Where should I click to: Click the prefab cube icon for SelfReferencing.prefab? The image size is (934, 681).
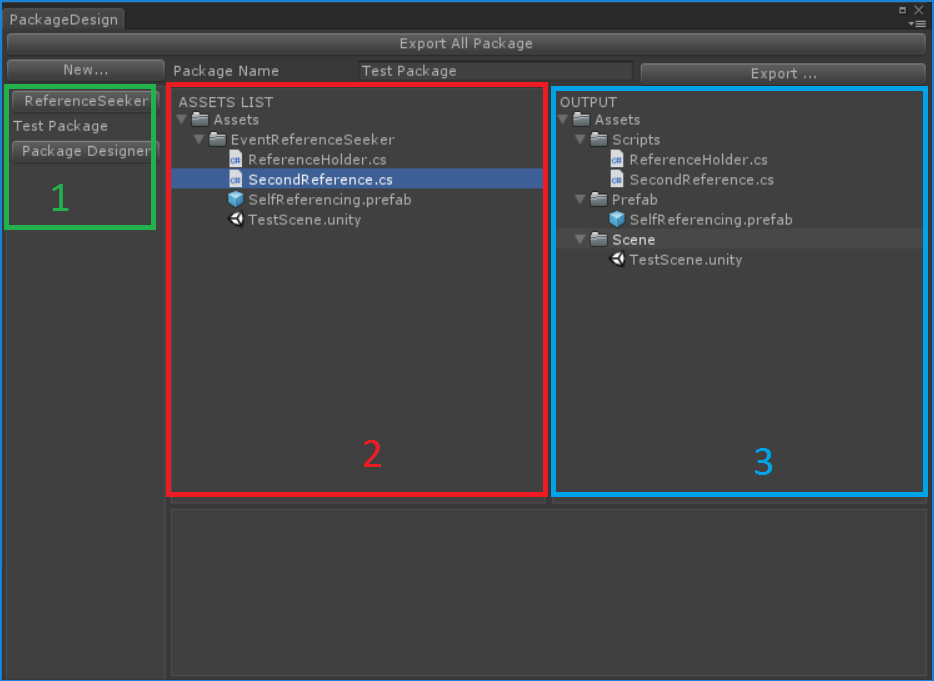pos(236,200)
